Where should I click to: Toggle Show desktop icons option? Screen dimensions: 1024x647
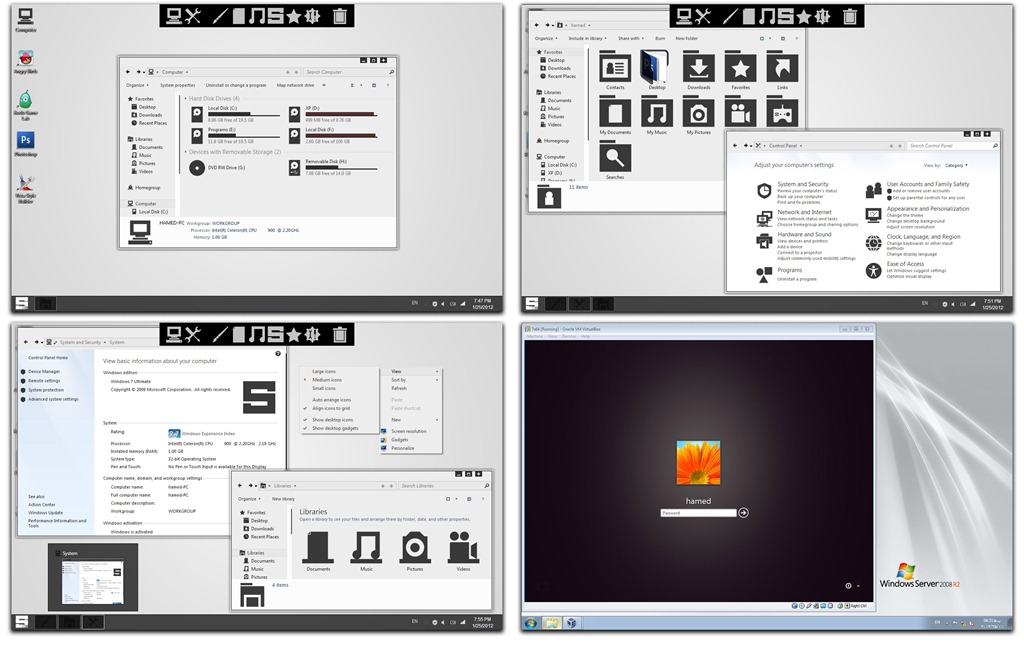pos(332,420)
